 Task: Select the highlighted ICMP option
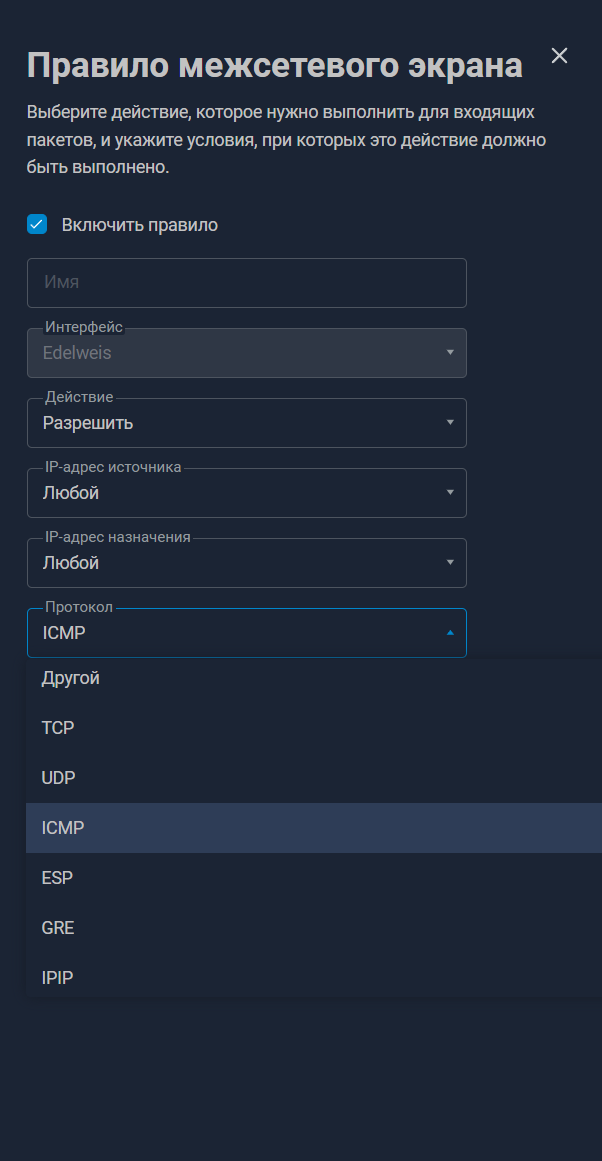tap(63, 828)
